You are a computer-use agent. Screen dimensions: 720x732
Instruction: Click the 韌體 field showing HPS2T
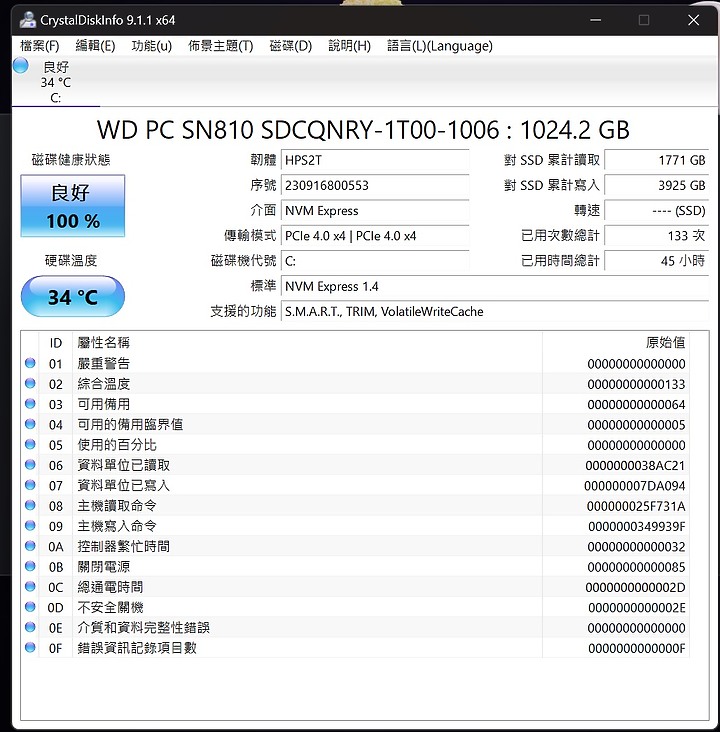tap(375, 160)
